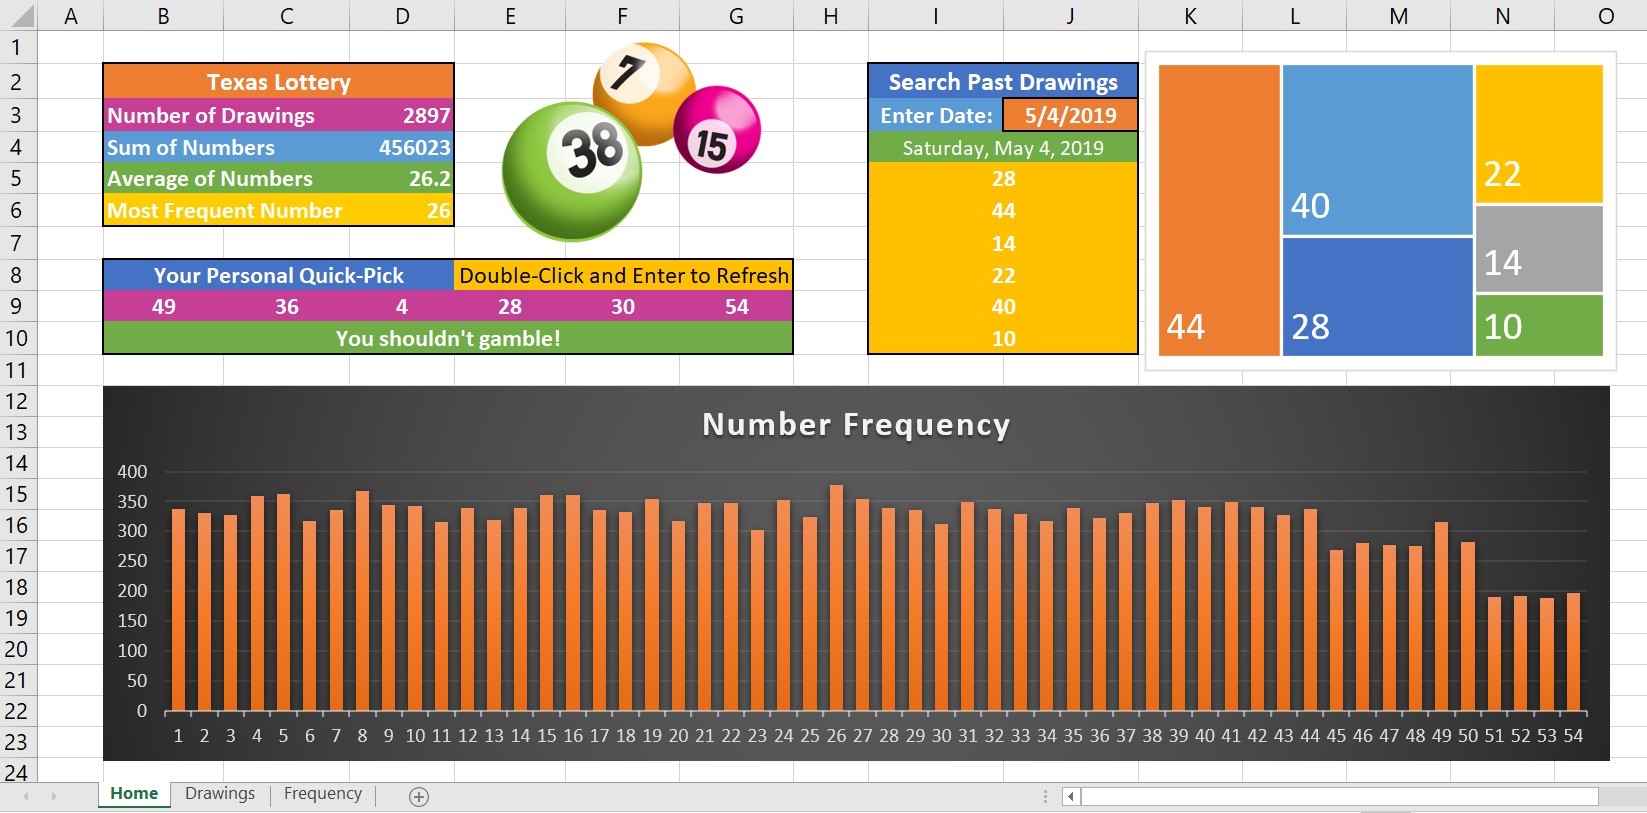Select row header 11
This screenshot has height=813, width=1647.
coord(17,370)
